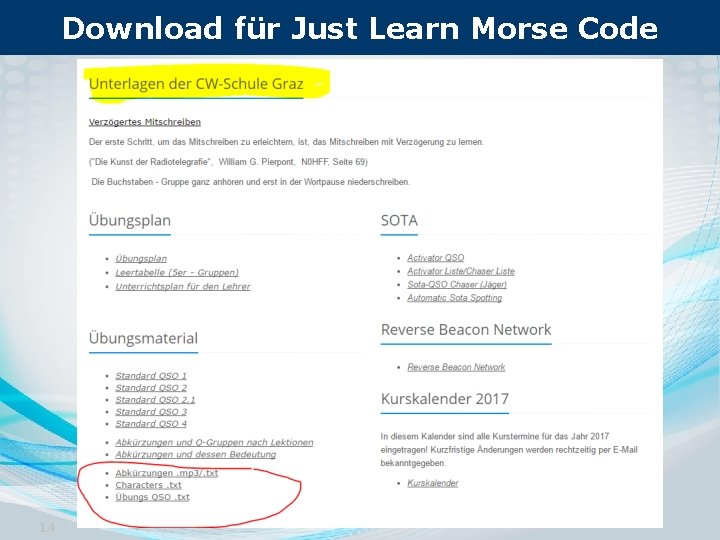Viewport: 720px width, 540px height.
Task: Open Standard QSO 4 link
Action: [x=151, y=423]
